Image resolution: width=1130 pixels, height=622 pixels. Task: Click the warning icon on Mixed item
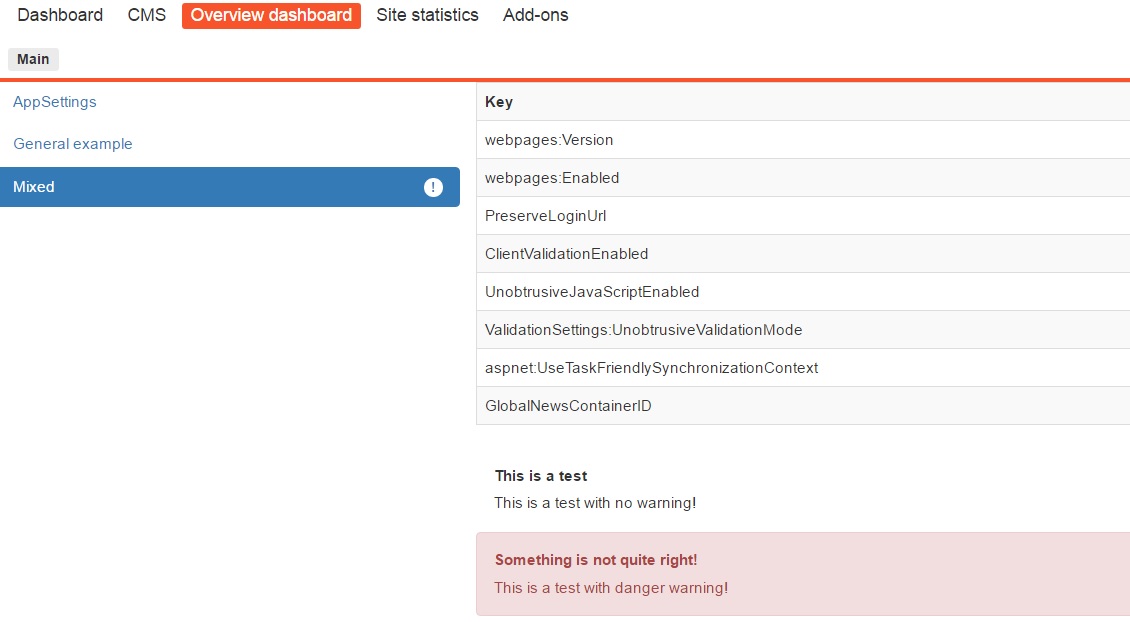point(433,187)
